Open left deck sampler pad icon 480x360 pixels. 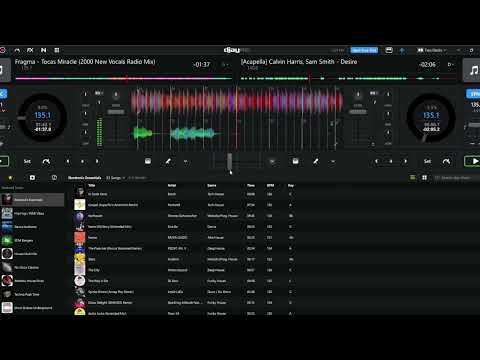click(x=148, y=161)
